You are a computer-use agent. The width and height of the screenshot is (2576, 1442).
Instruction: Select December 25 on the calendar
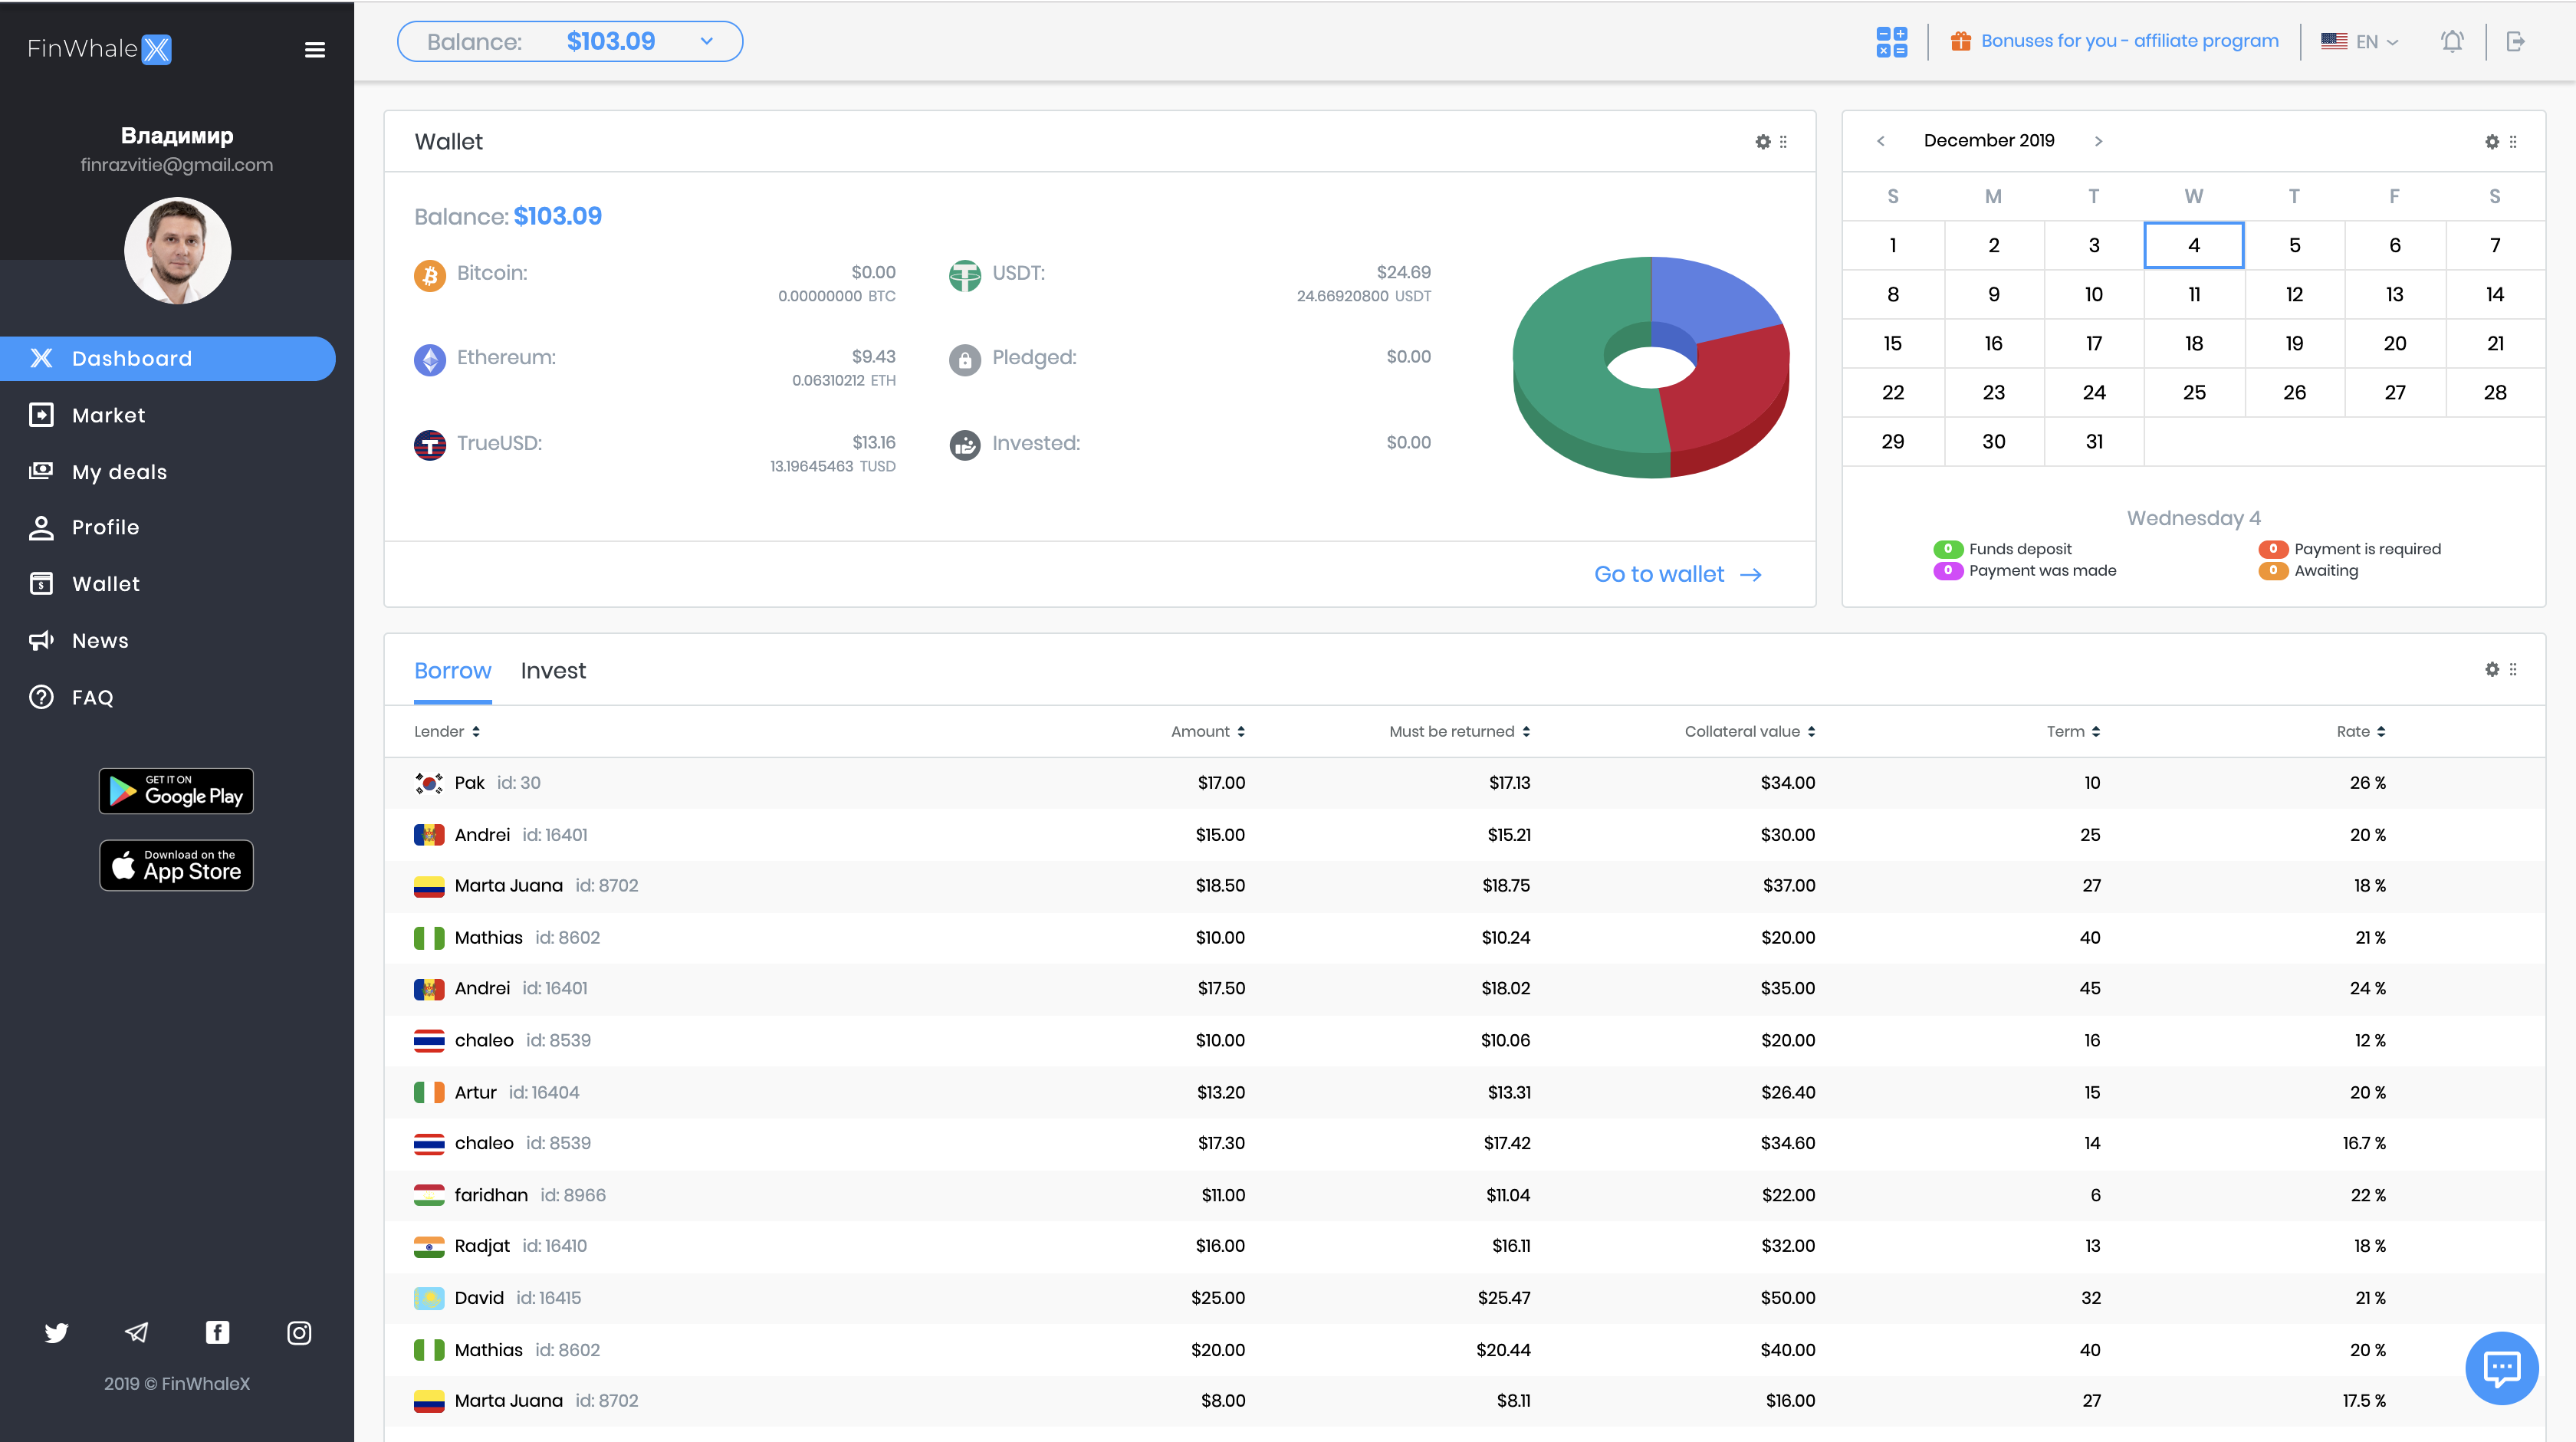[x=2194, y=392]
